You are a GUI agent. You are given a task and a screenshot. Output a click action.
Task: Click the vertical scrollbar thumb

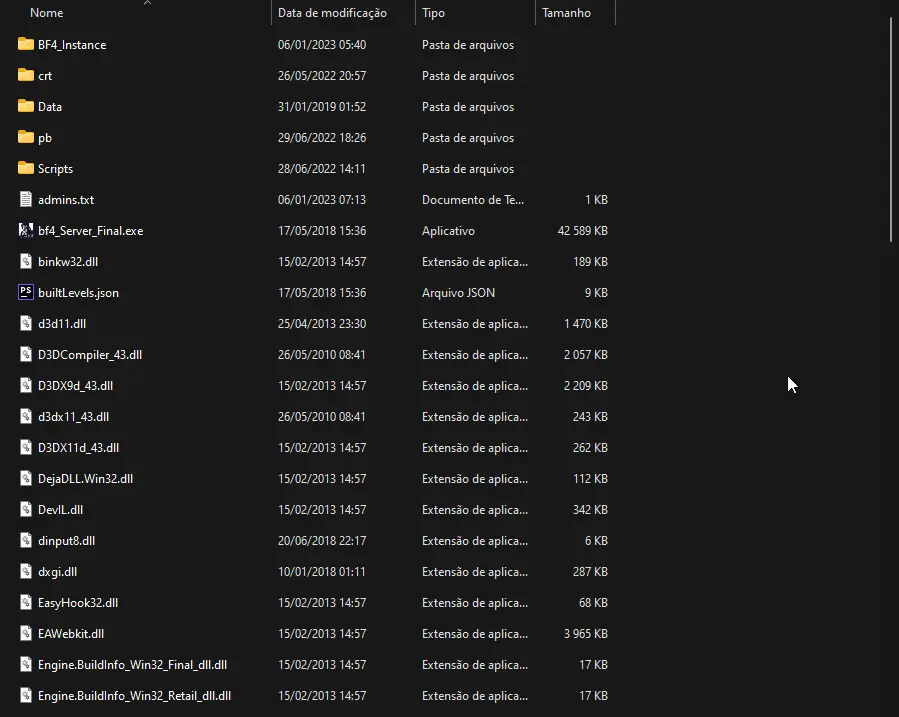click(x=891, y=130)
